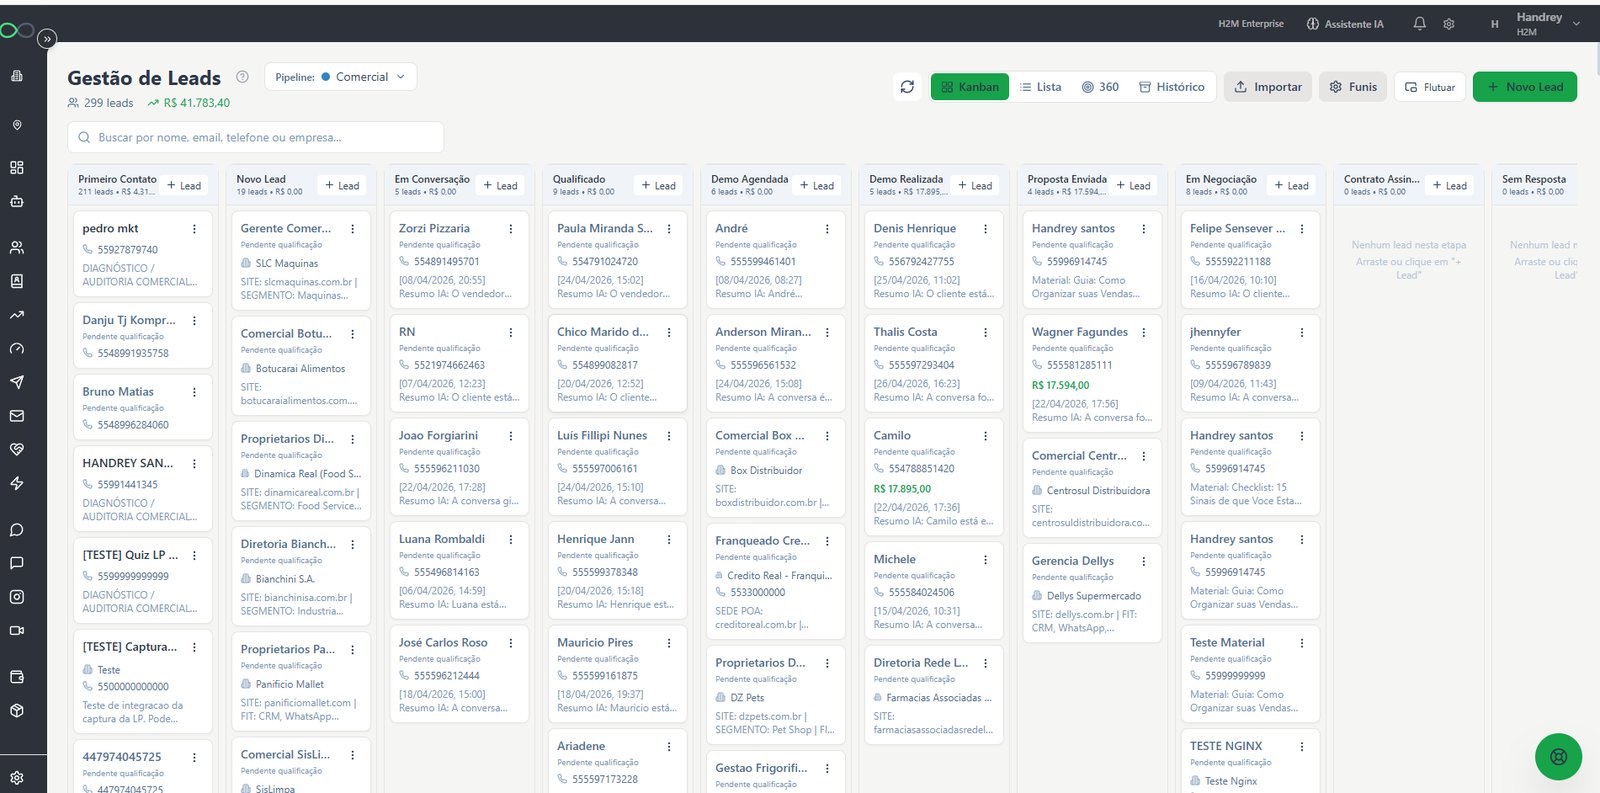Open the Gerencia Dellys lead card
The width and height of the screenshot is (1600, 793).
tap(1092, 593)
